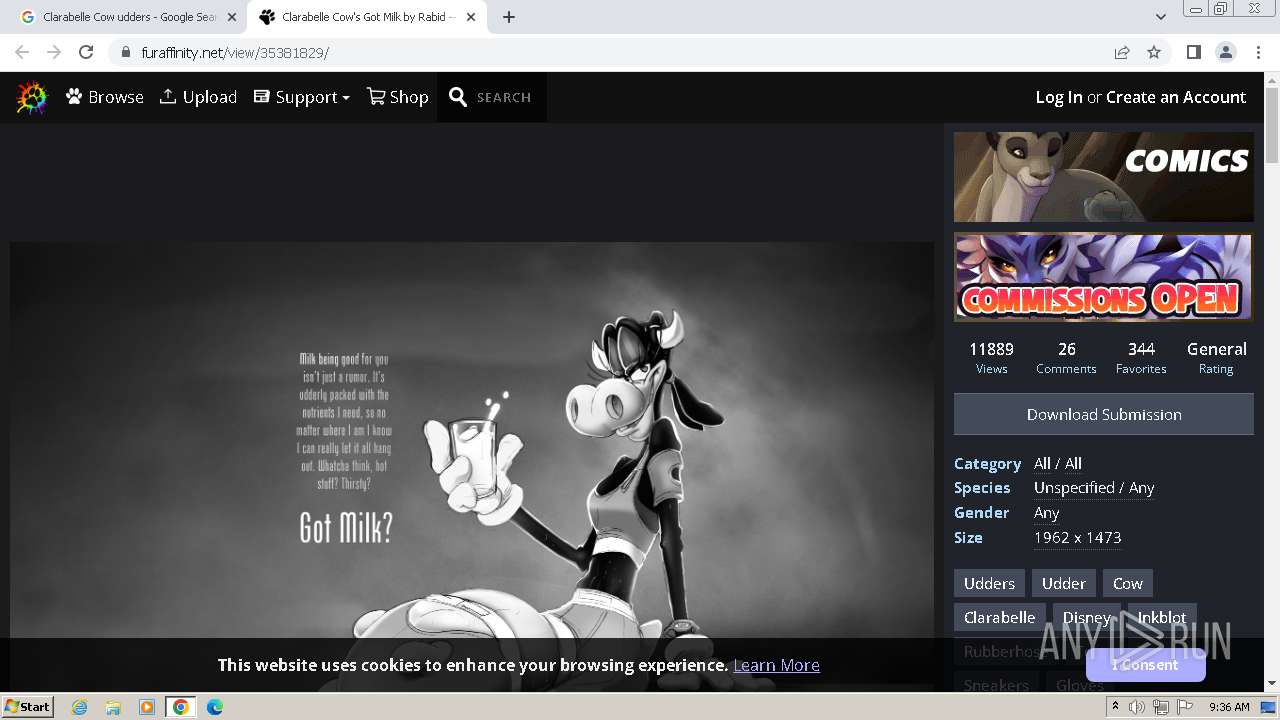
Task: Click the Chrome taskbar icon
Action: click(181, 707)
